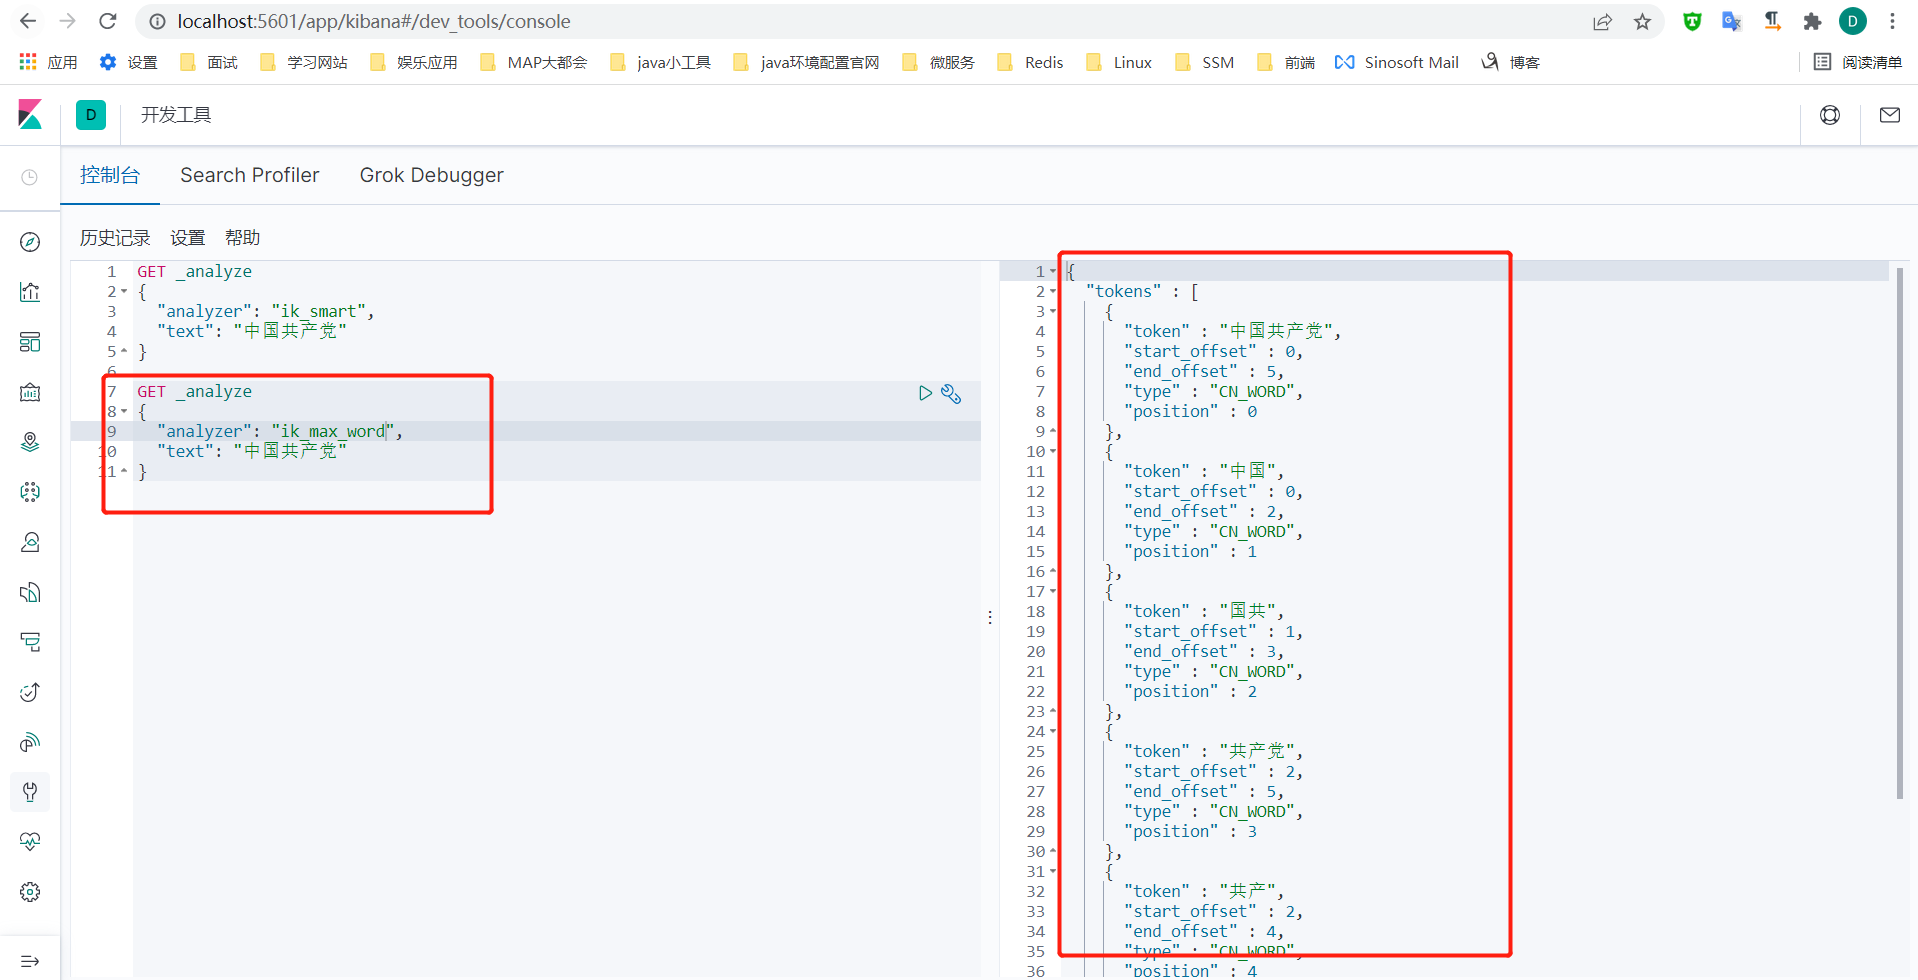Screen dimensions: 1918x980
Task: Click the green shield extension icon
Action: (1692, 21)
